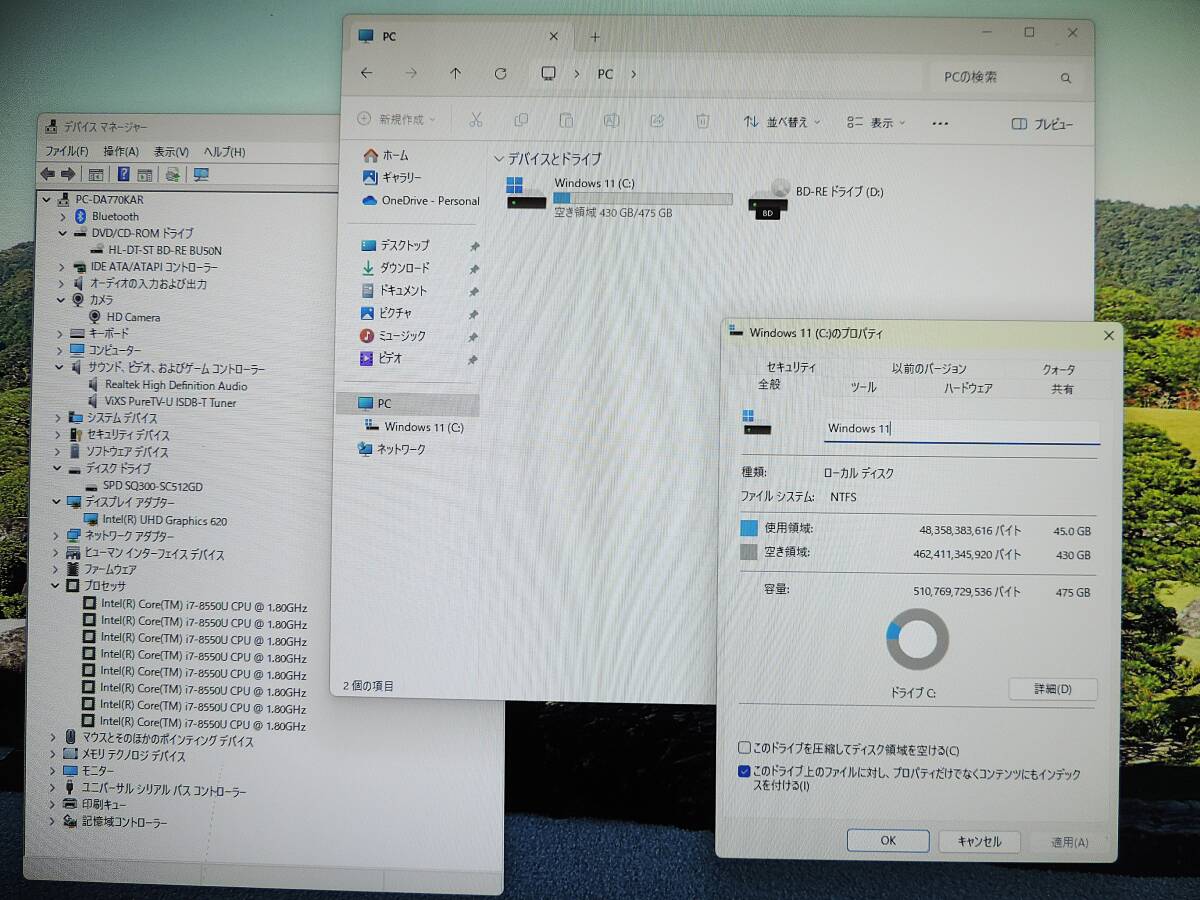
Task: Click the Cut scissors icon
Action: click(476, 120)
